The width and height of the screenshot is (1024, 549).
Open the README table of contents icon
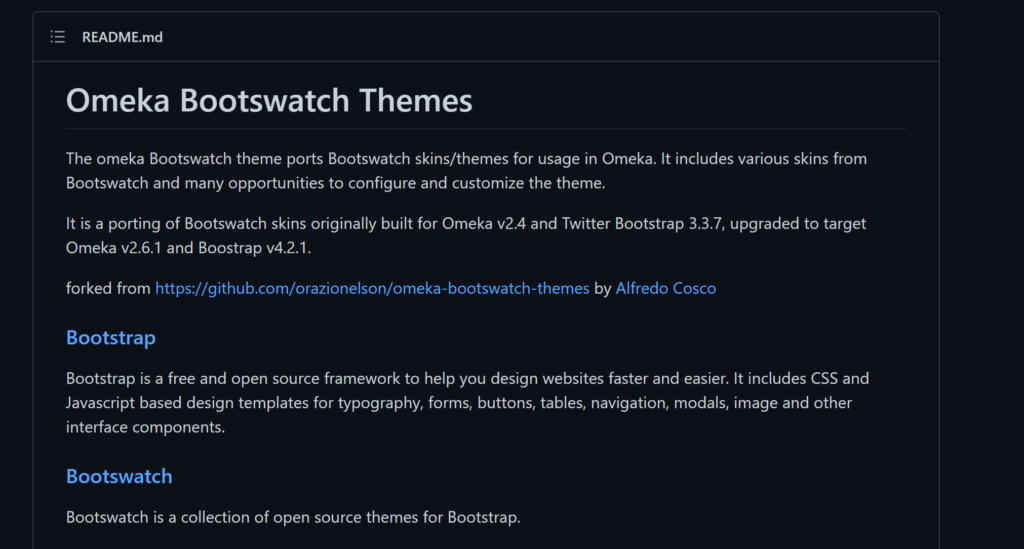(x=57, y=37)
